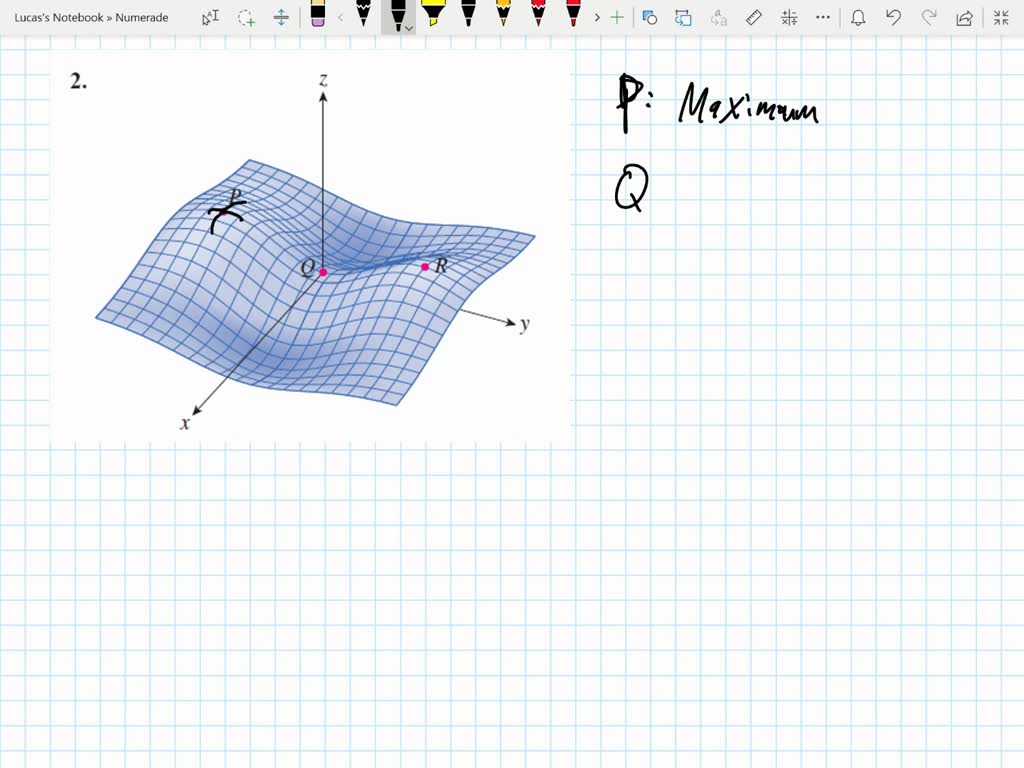
Task: Expand hidden pens with right chevron
Action: click(x=597, y=17)
